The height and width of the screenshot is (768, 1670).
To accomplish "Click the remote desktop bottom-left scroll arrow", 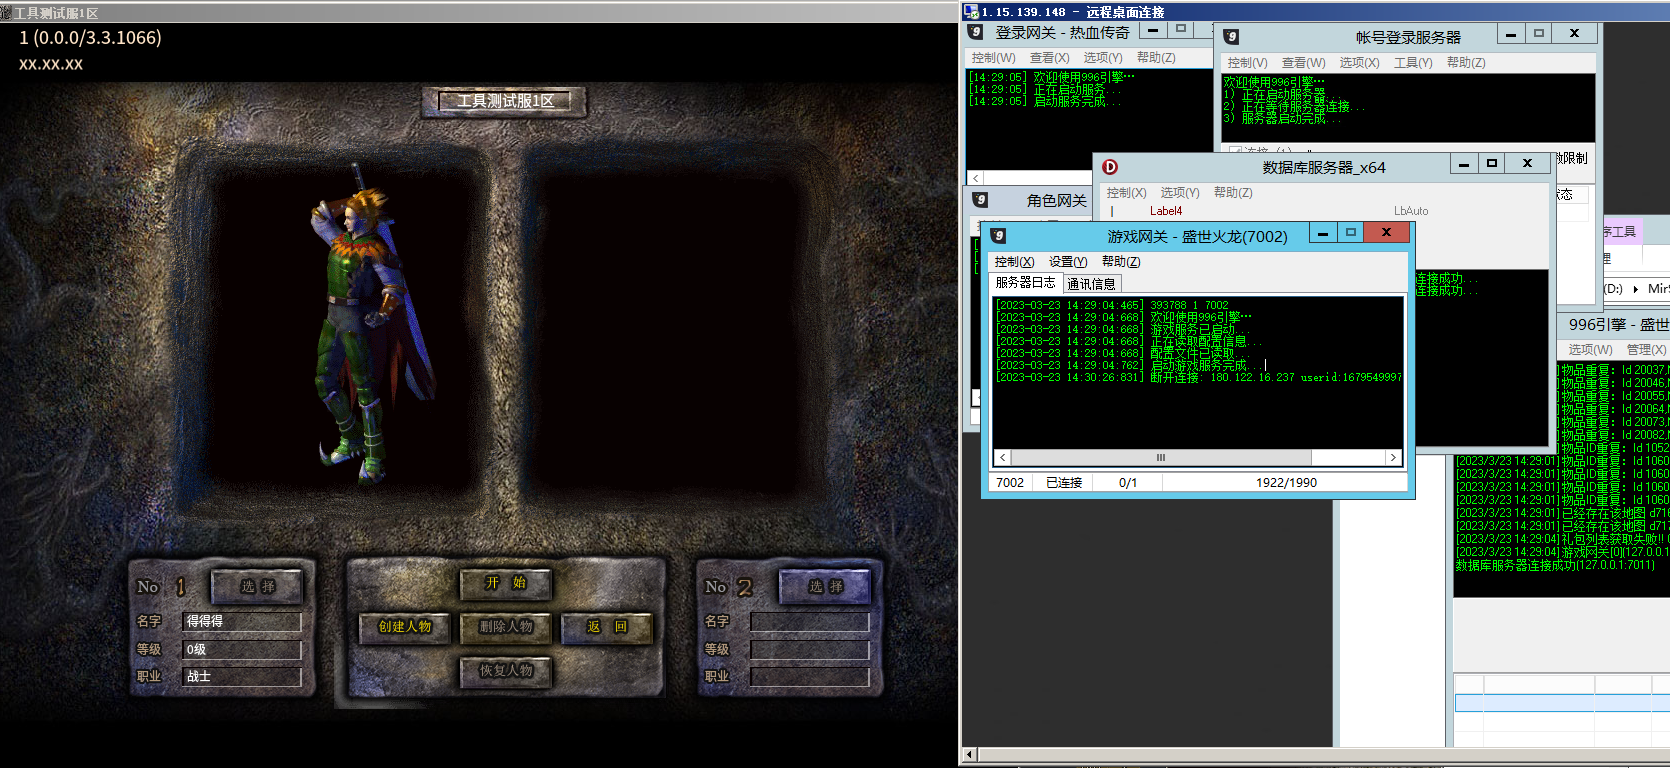I will pos(968,754).
